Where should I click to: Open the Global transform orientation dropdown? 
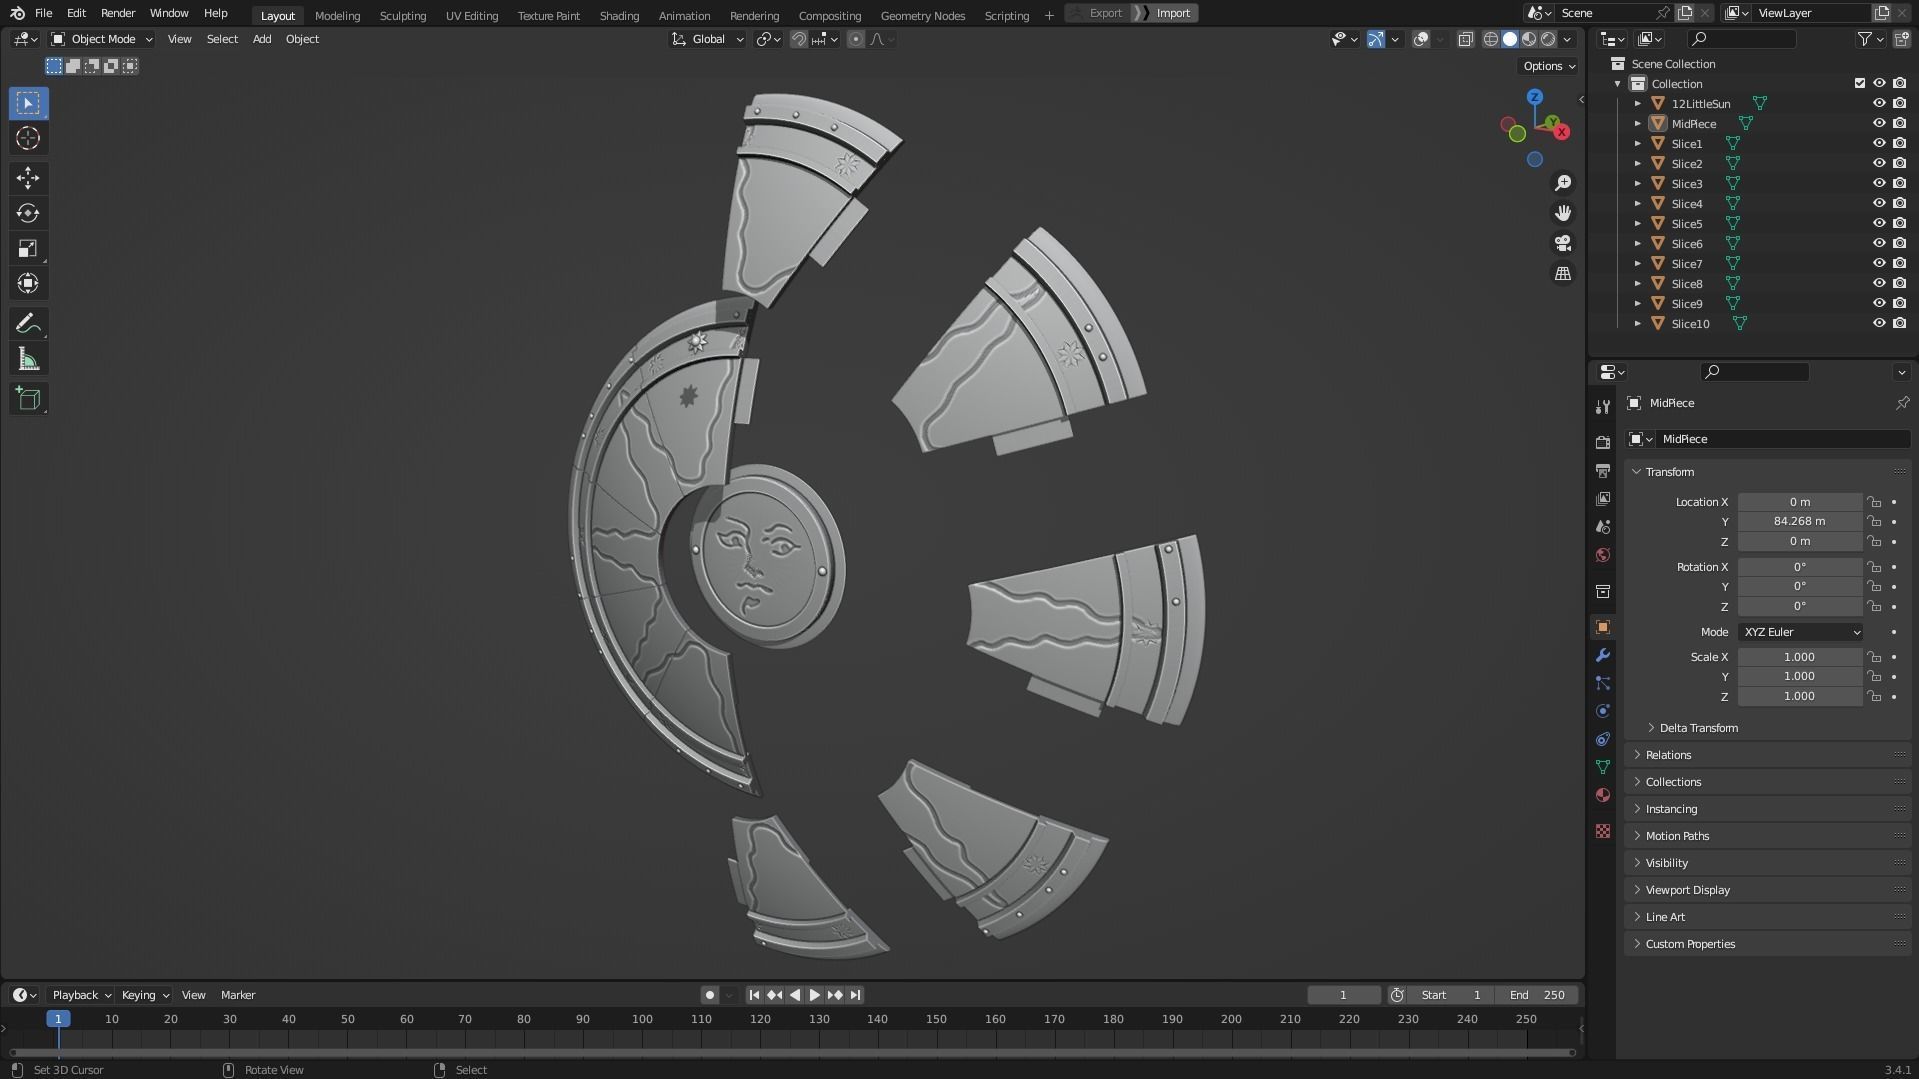tap(708, 39)
